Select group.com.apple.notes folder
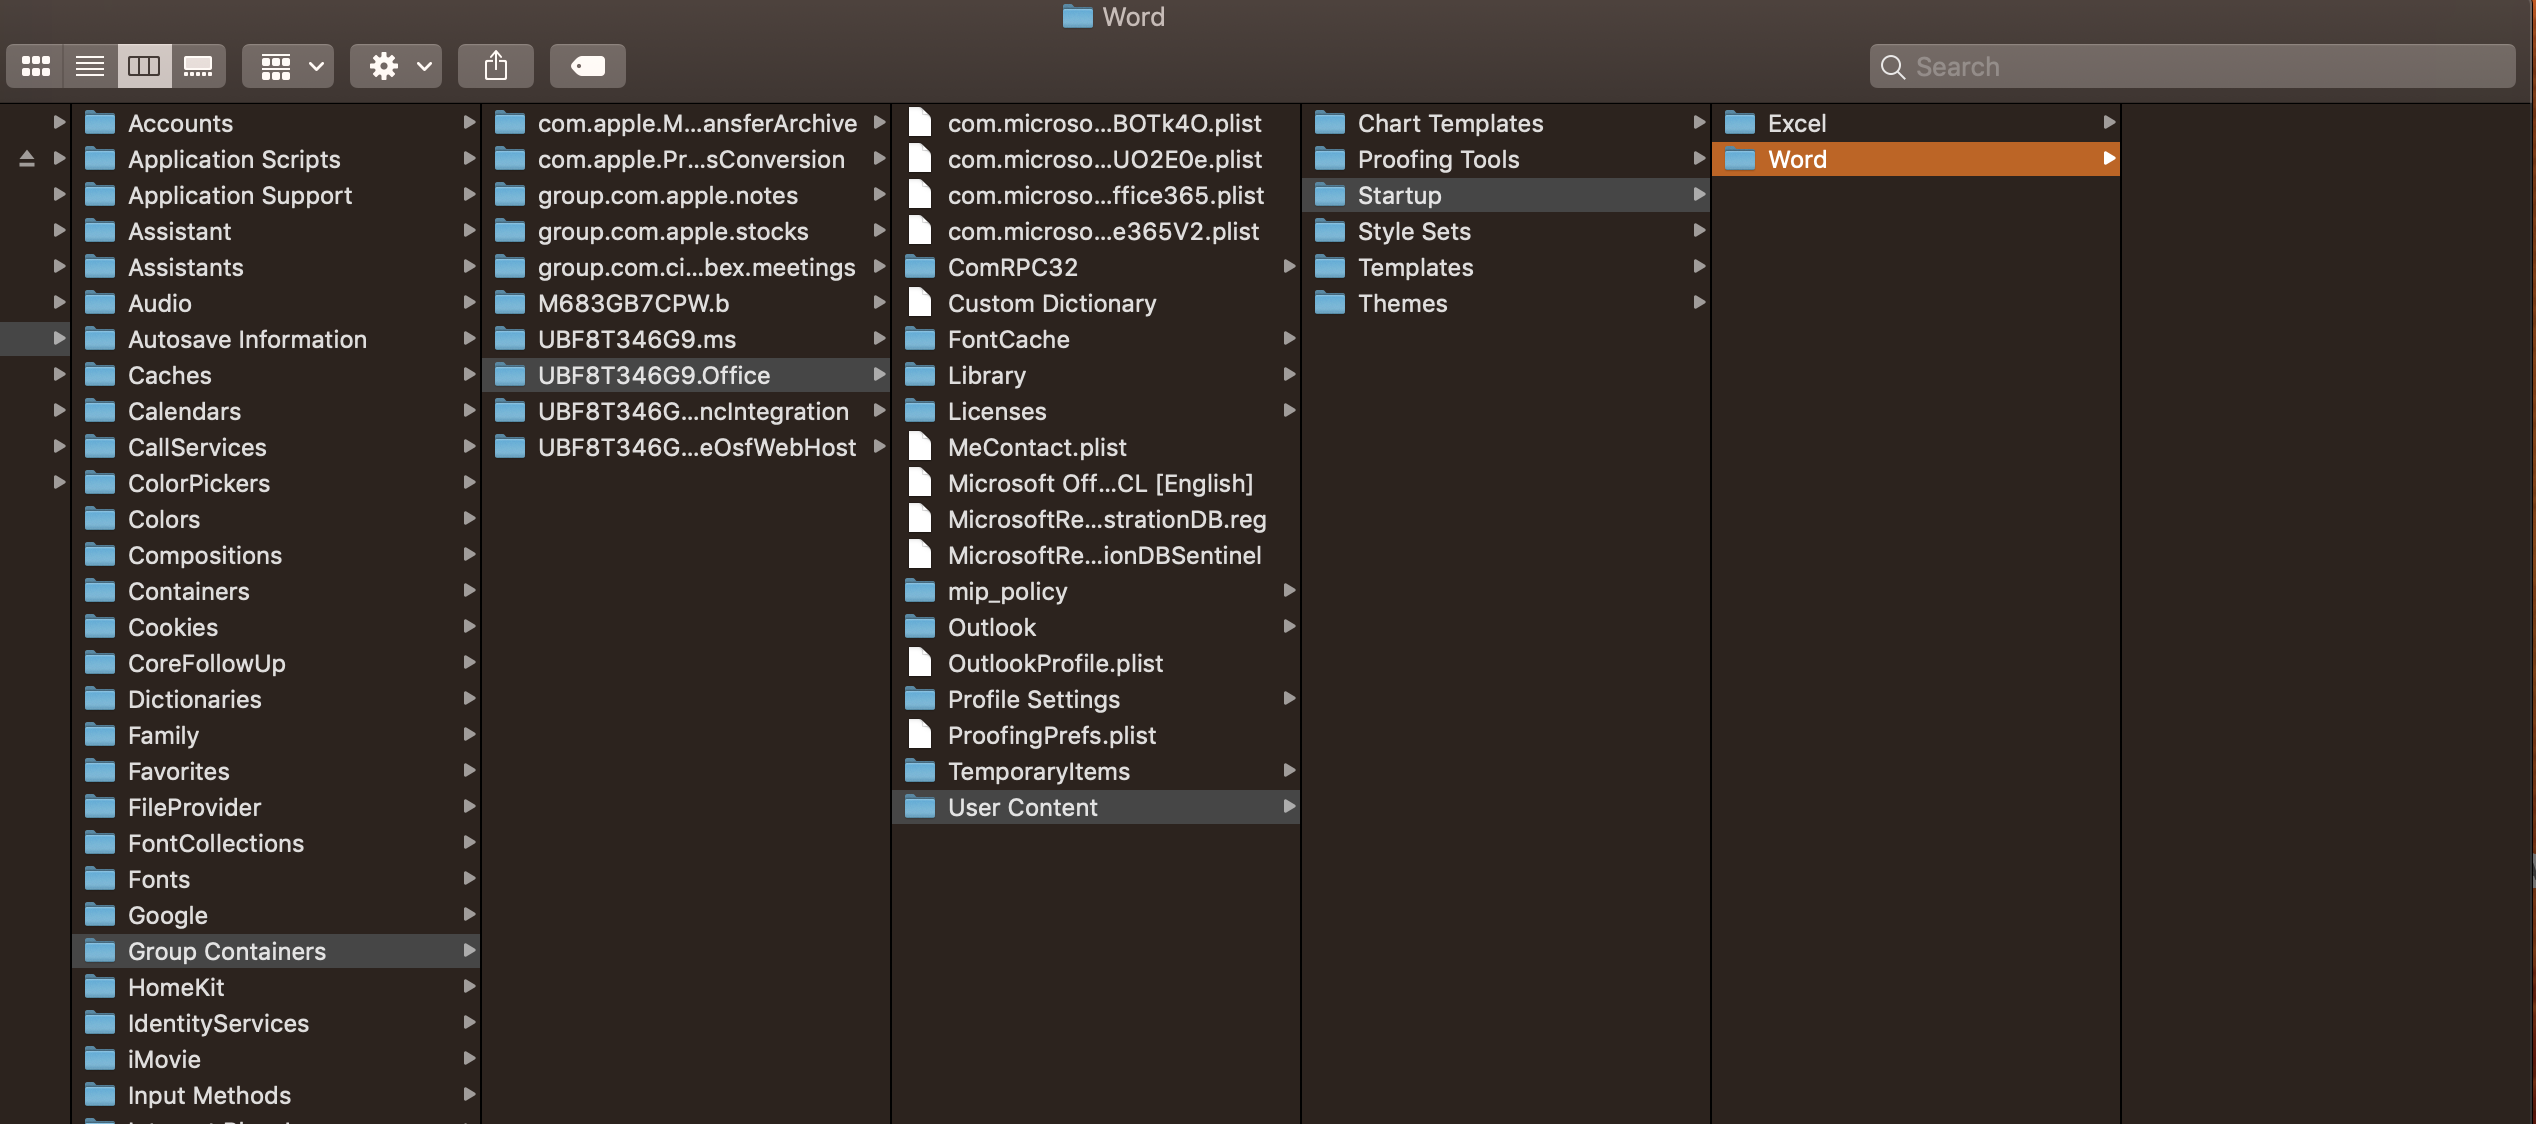Image resolution: width=2536 pixels, height=1124 pixels. [686, 195]
